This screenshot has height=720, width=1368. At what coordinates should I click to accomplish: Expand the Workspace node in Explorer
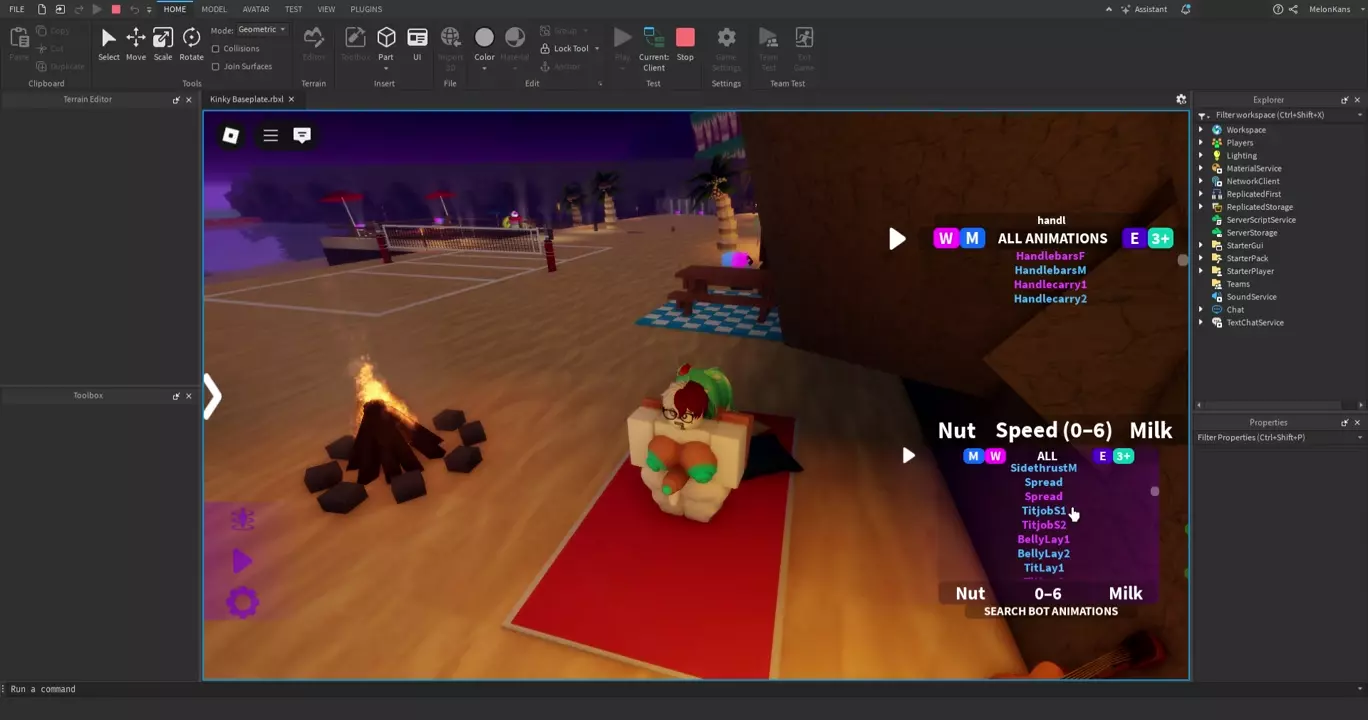pyautogui.click(x=1201, y=130)
